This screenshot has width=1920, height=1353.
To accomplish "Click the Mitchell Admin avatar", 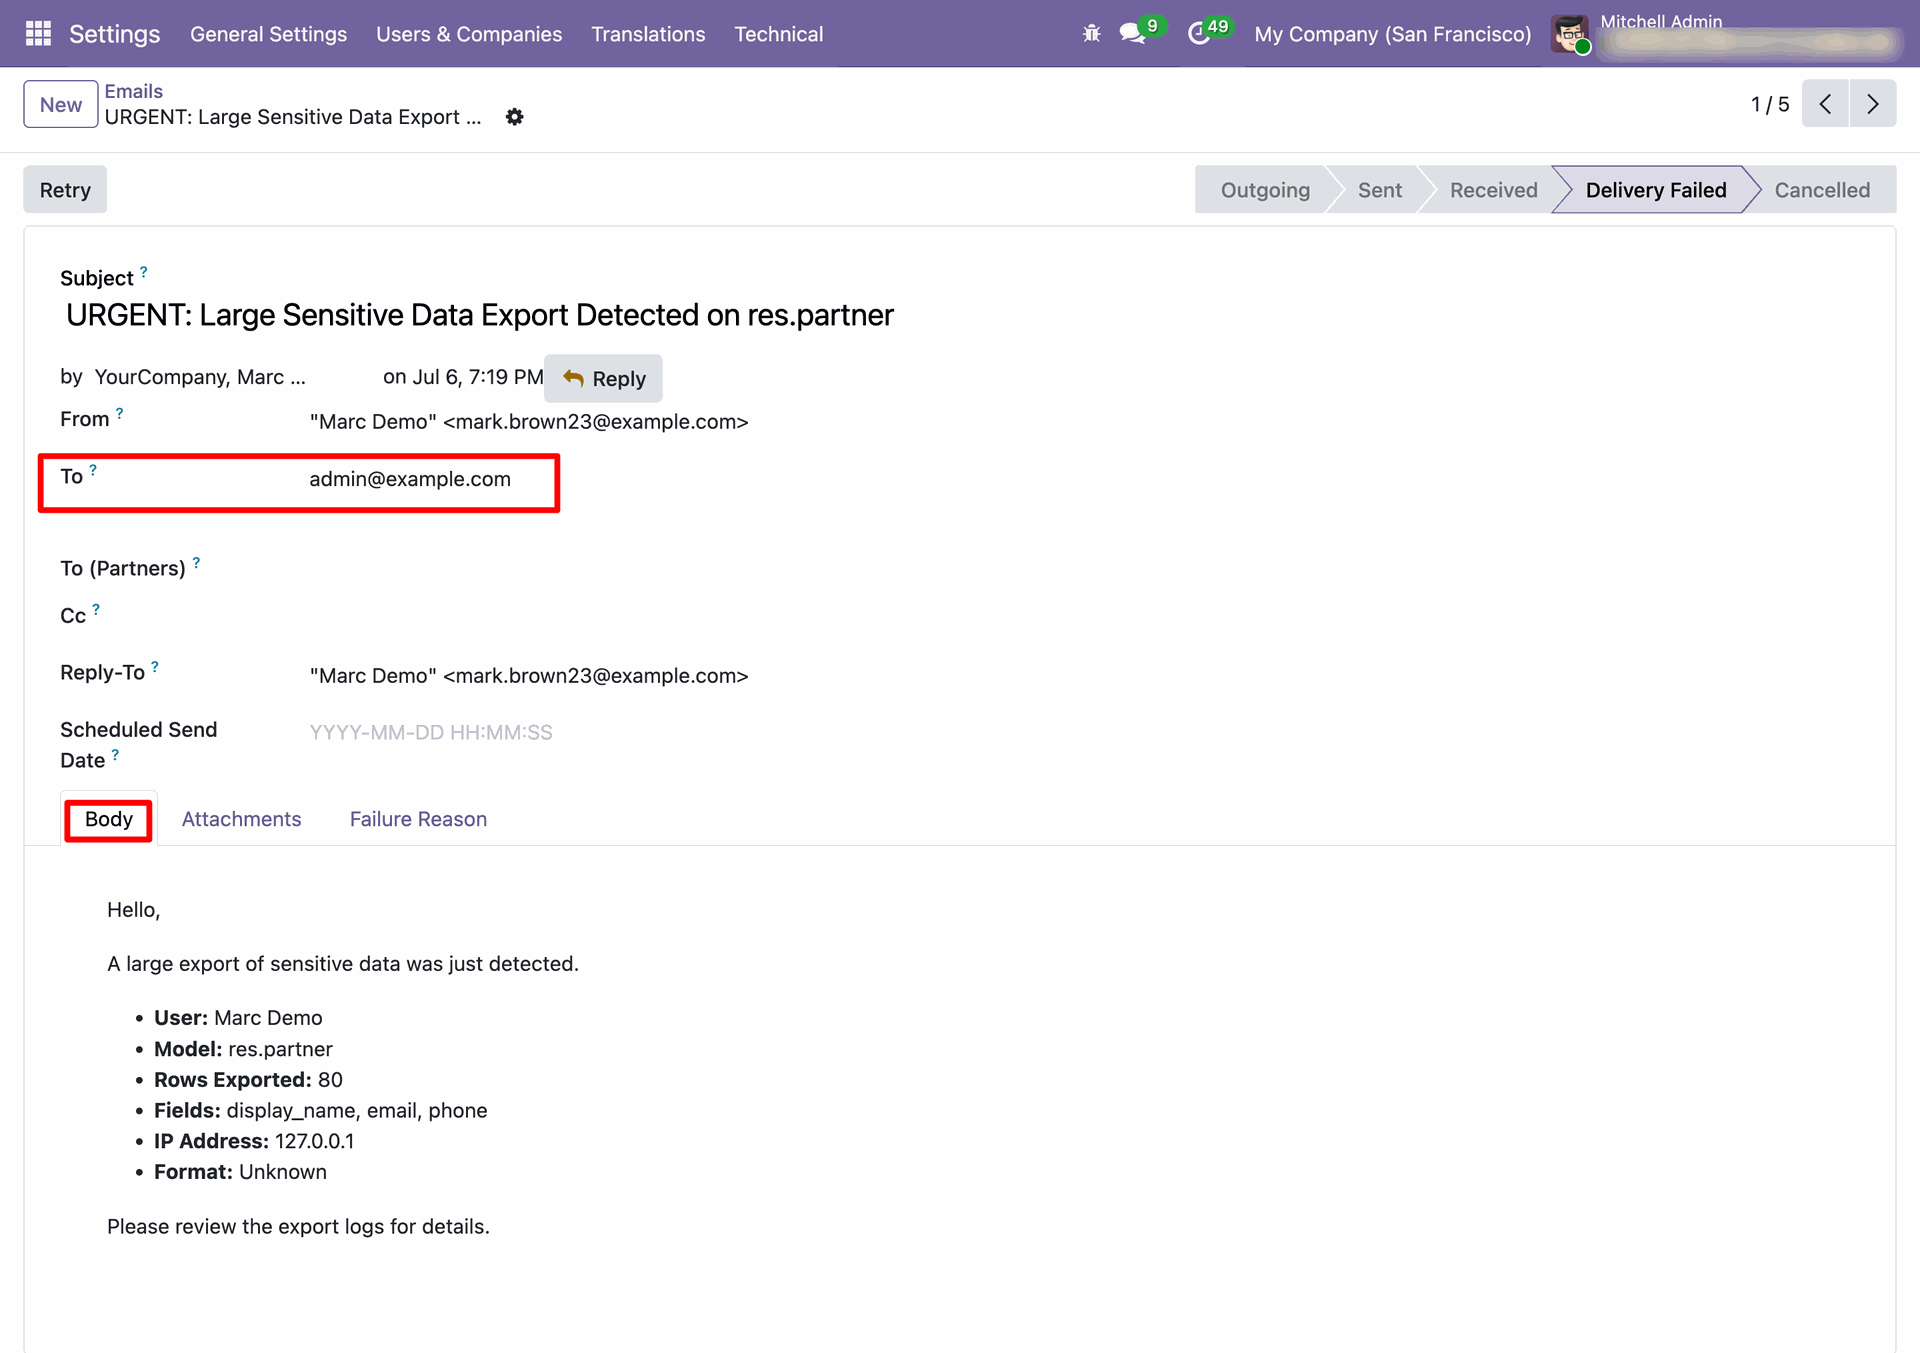I will coord(1570,34).
